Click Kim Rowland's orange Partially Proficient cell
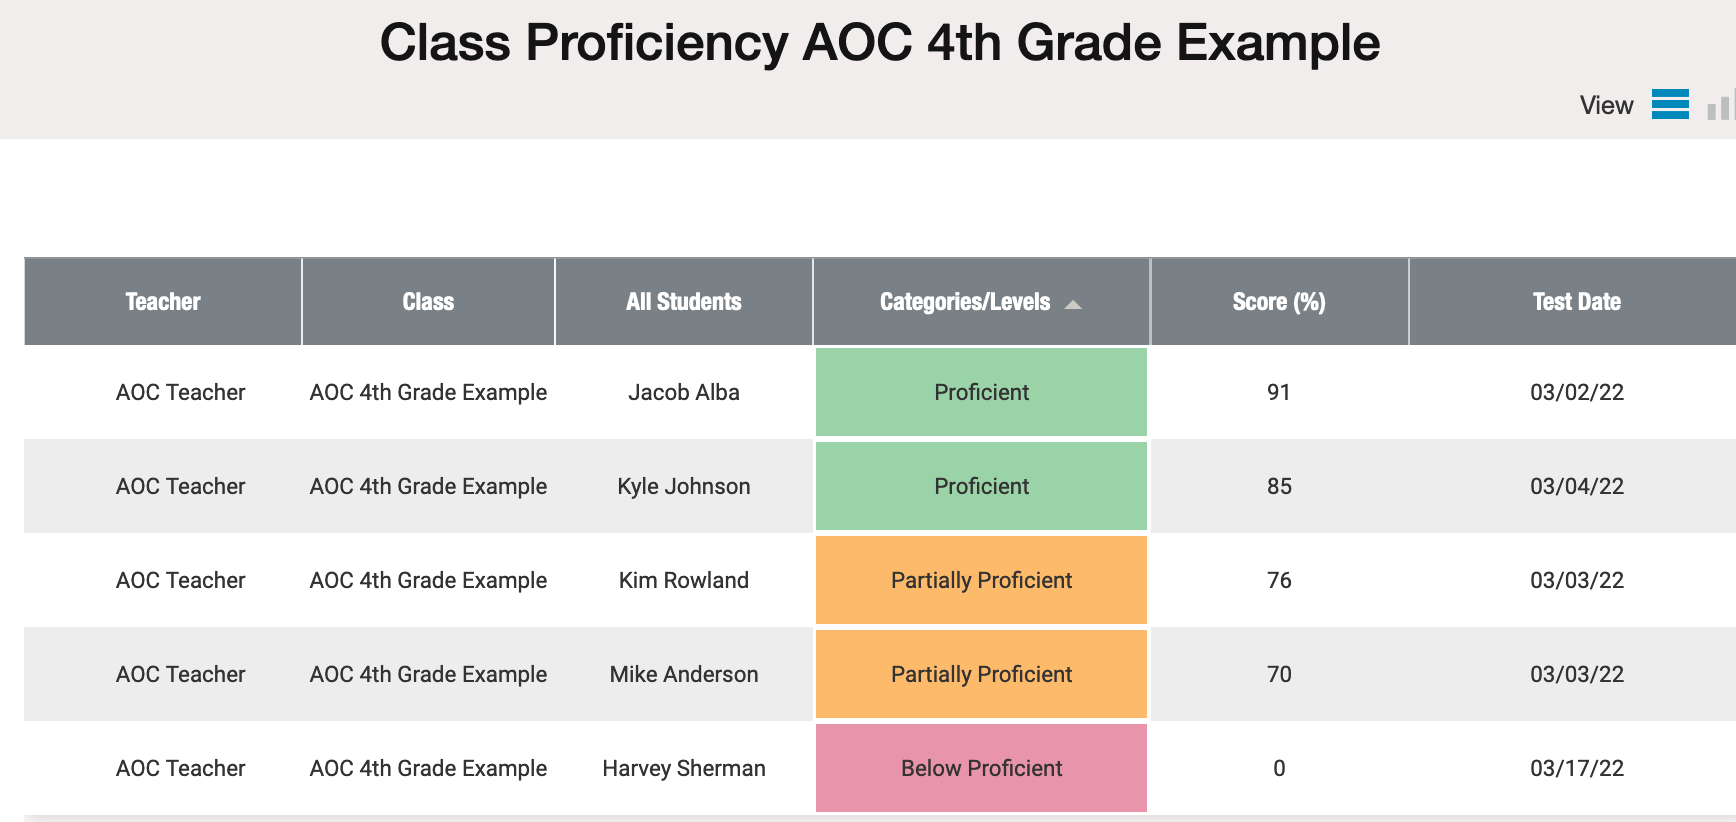The width and height of the screenshot is (1736, 822). coord(981,580)
